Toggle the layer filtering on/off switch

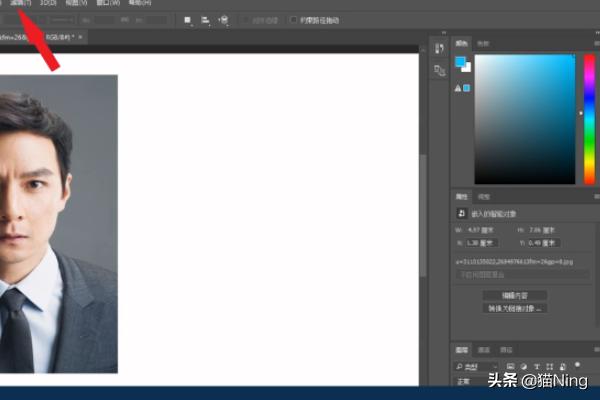pyautogui.click(x=577, y=365)
